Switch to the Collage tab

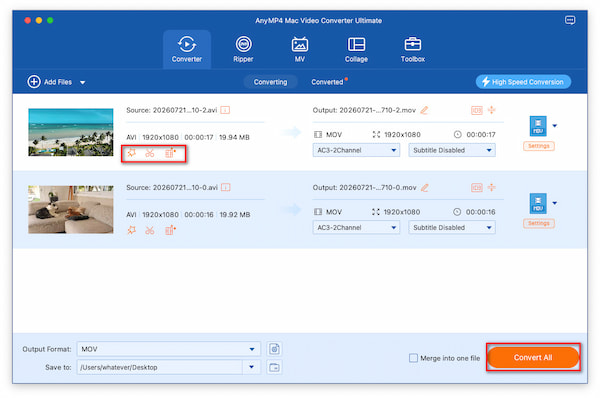[x=356, y=49]
